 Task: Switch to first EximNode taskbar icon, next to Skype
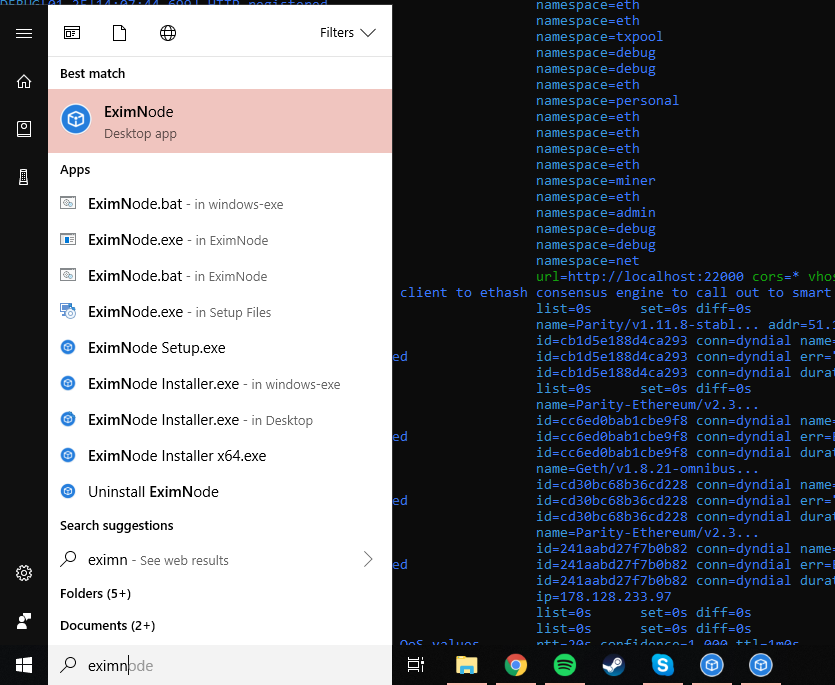(711, 665)
